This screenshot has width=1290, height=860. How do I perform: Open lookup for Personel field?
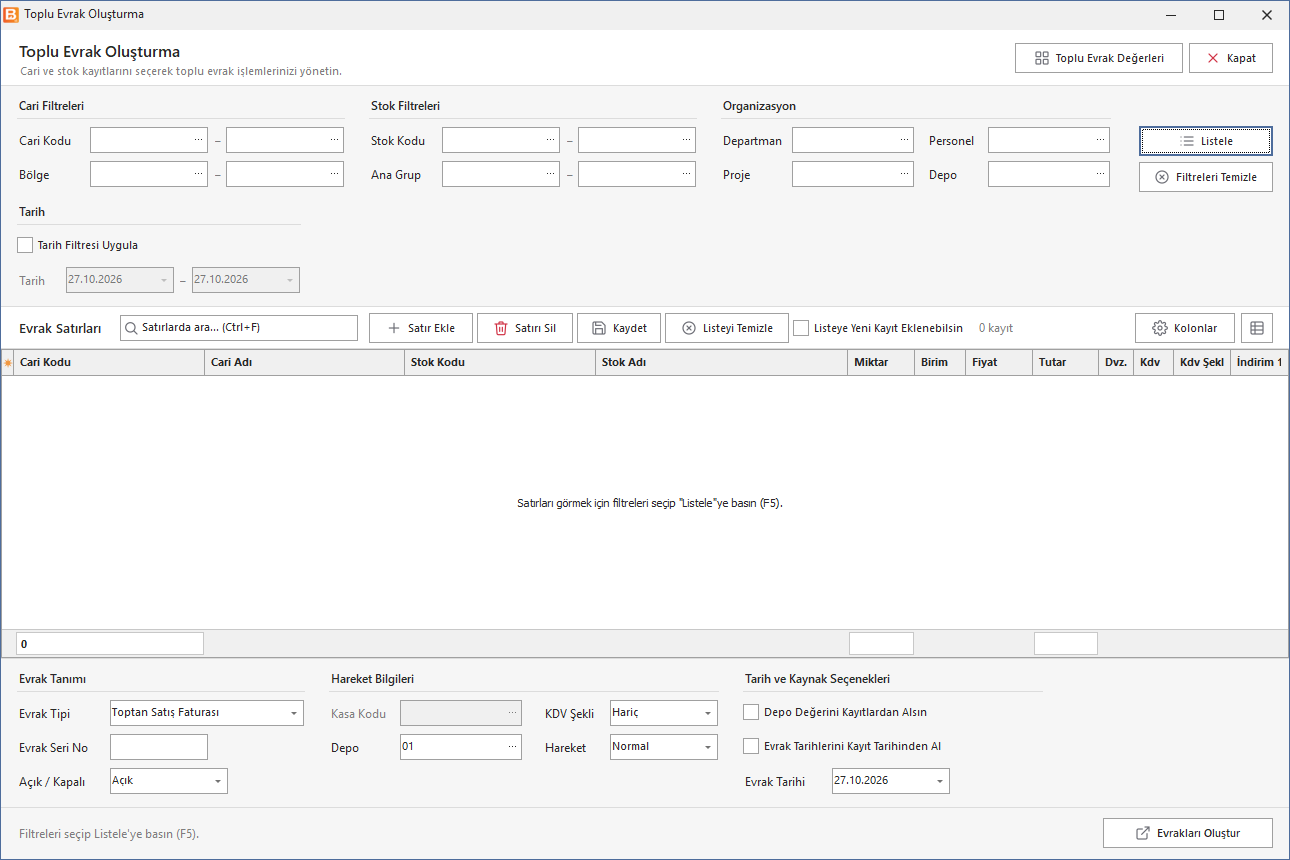[x=1101, y=140]
